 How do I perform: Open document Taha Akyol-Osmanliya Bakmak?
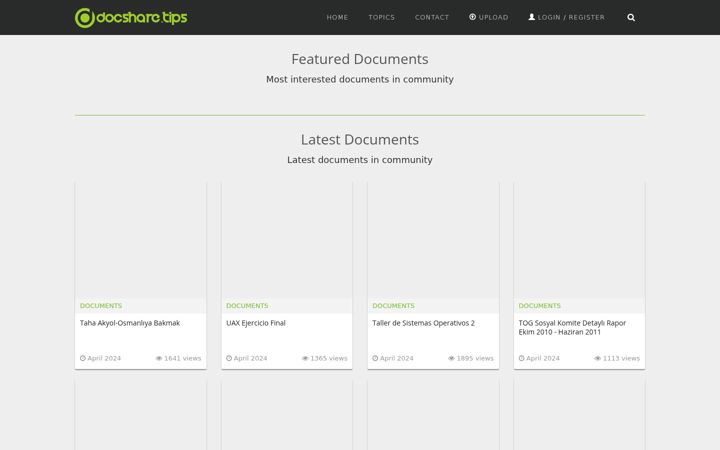coord(130,323)
